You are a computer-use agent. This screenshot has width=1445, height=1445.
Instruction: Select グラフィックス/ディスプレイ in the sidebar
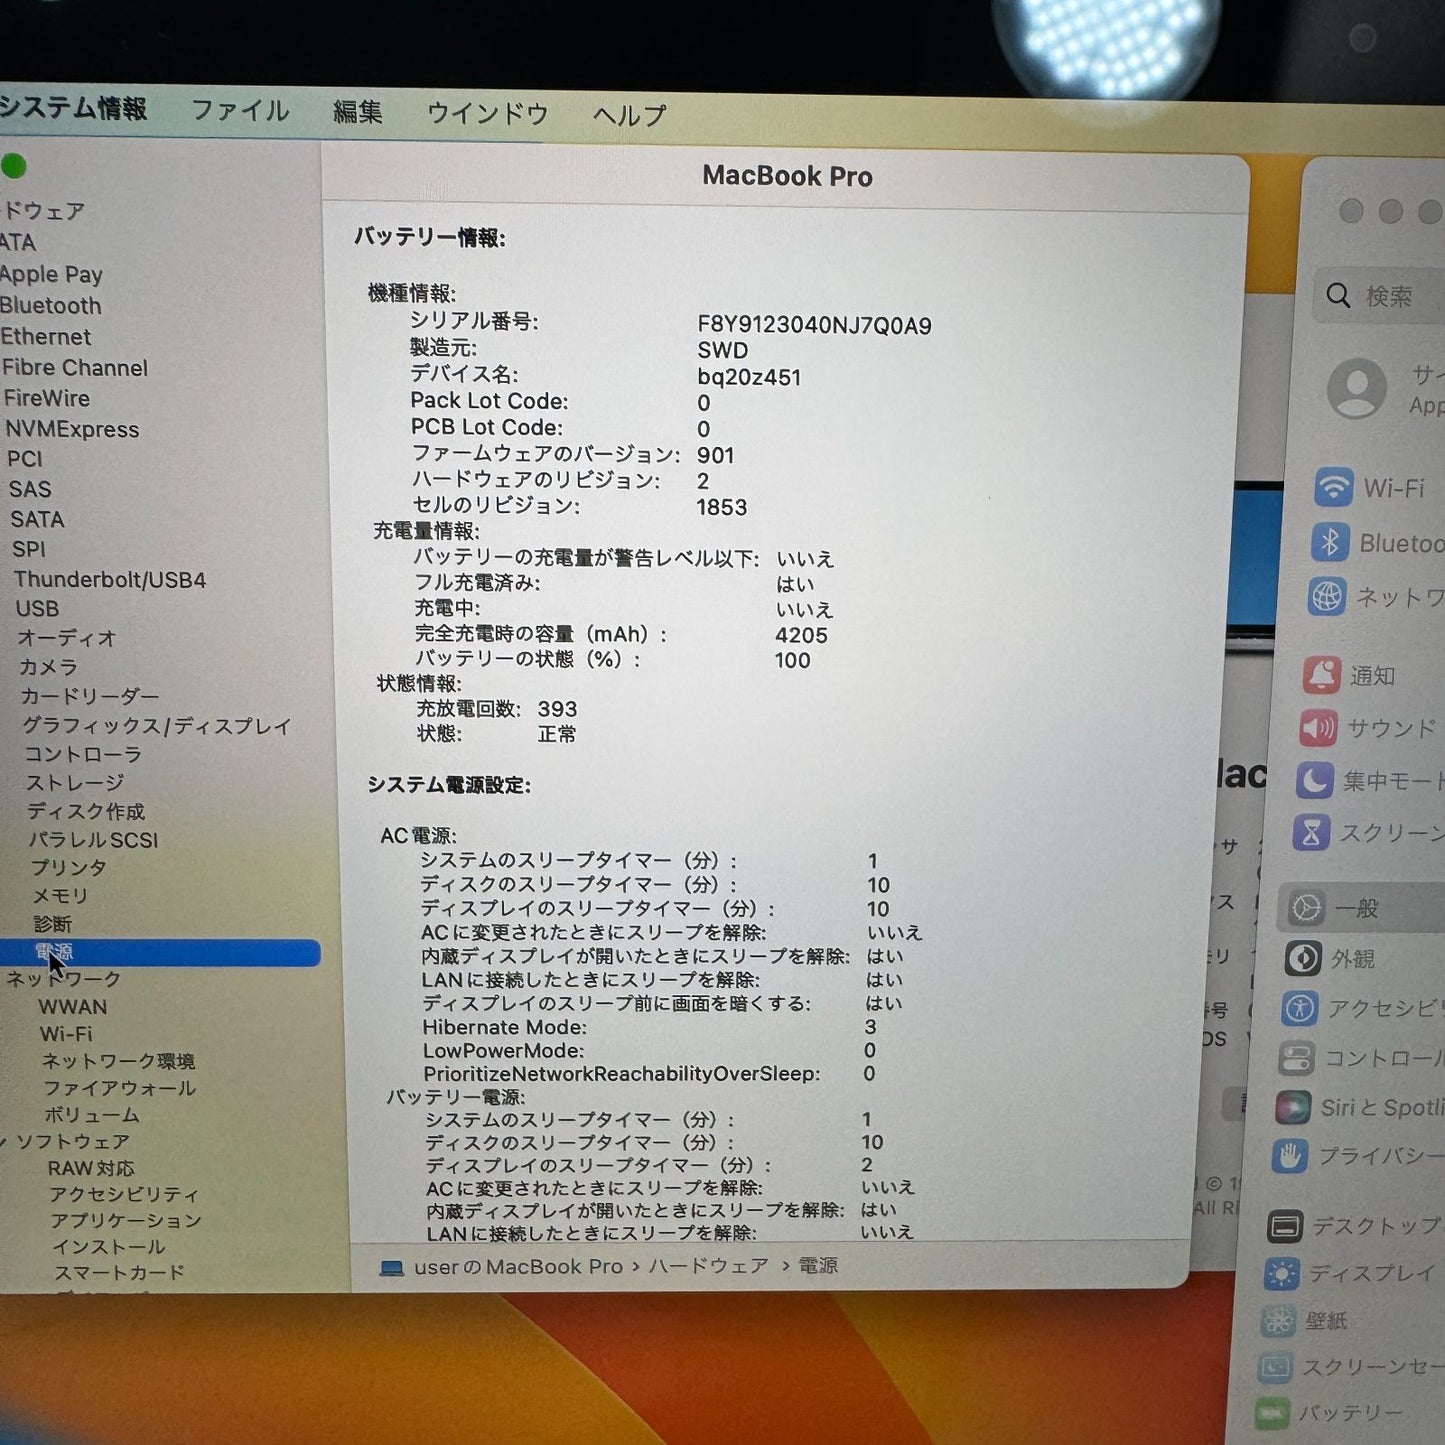[x=157, y=725]
